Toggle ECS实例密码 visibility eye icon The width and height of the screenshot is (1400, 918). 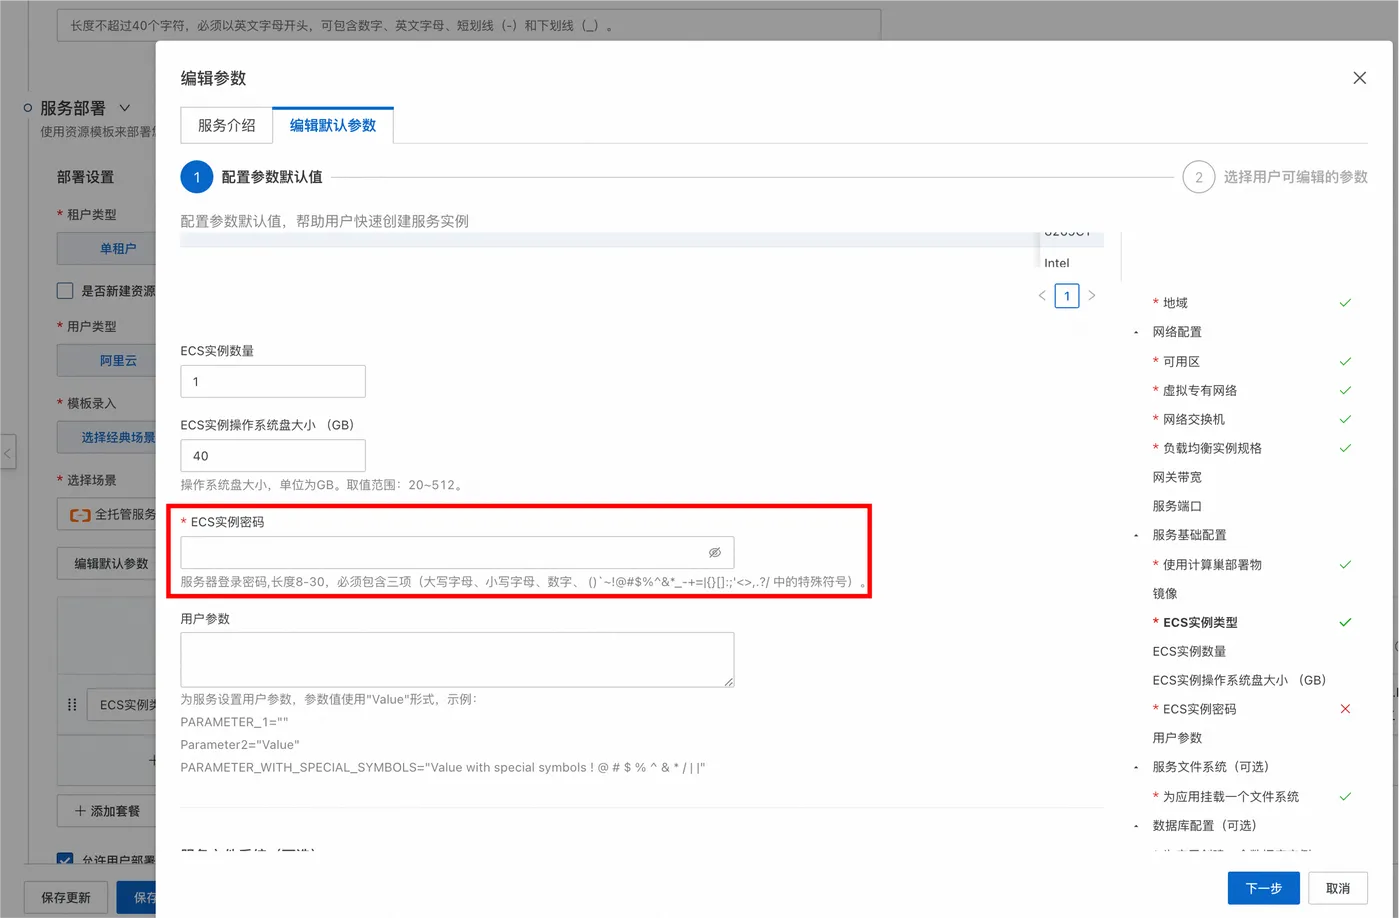[x=714, y=552]
